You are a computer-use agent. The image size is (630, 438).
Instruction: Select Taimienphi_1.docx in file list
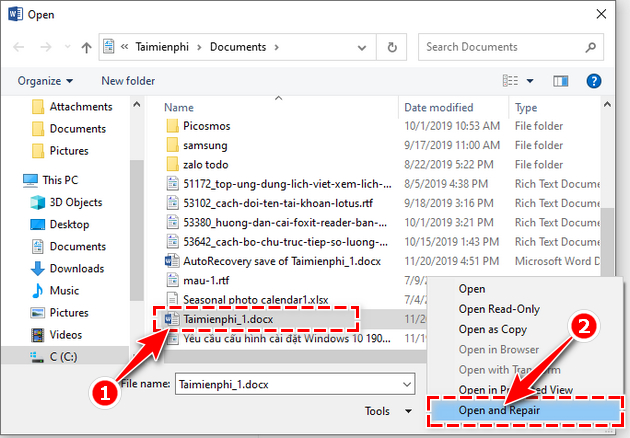(x=228, y=319)
